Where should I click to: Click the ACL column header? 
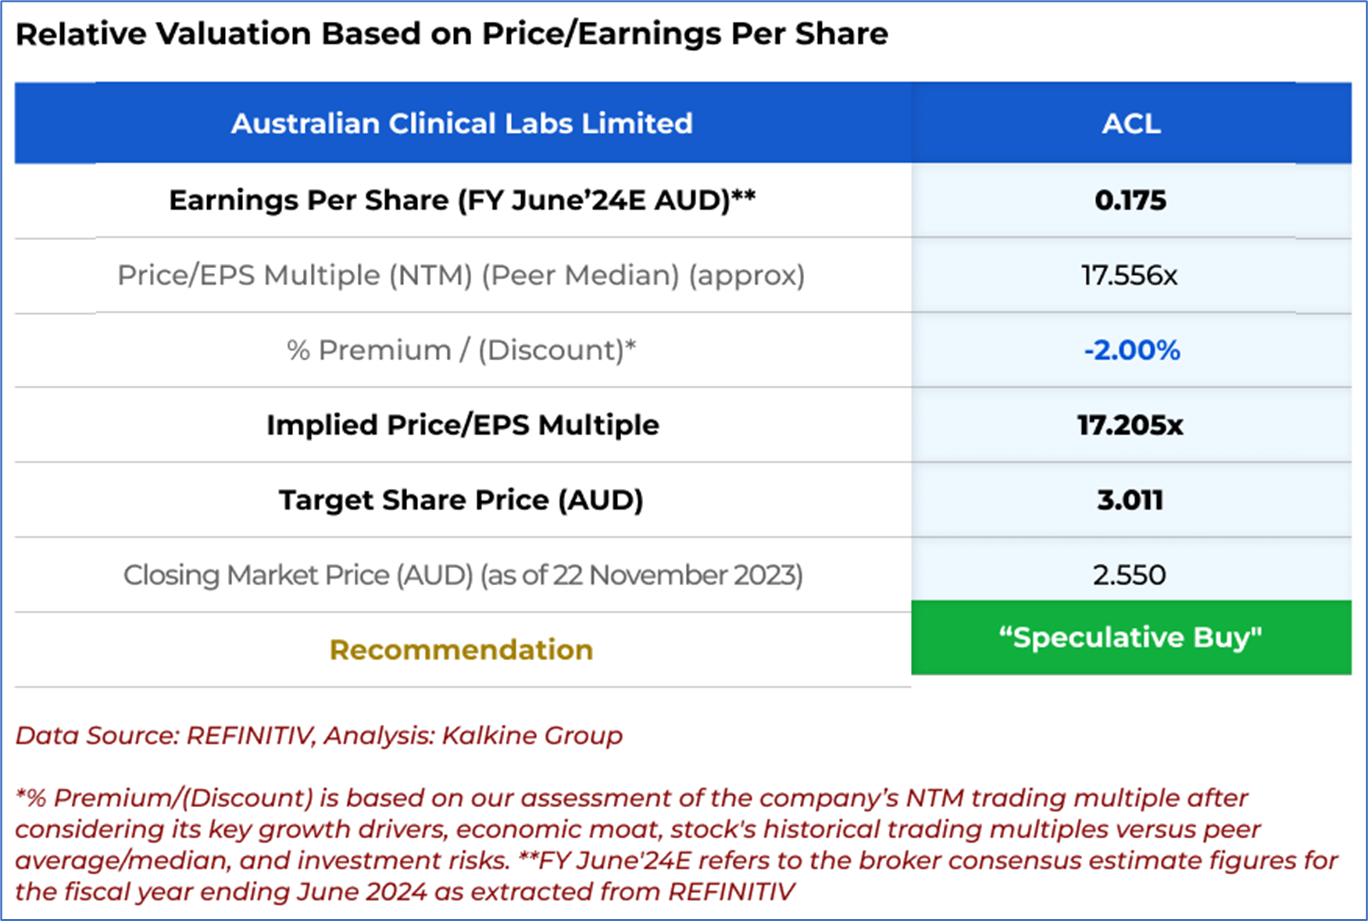1131,124
